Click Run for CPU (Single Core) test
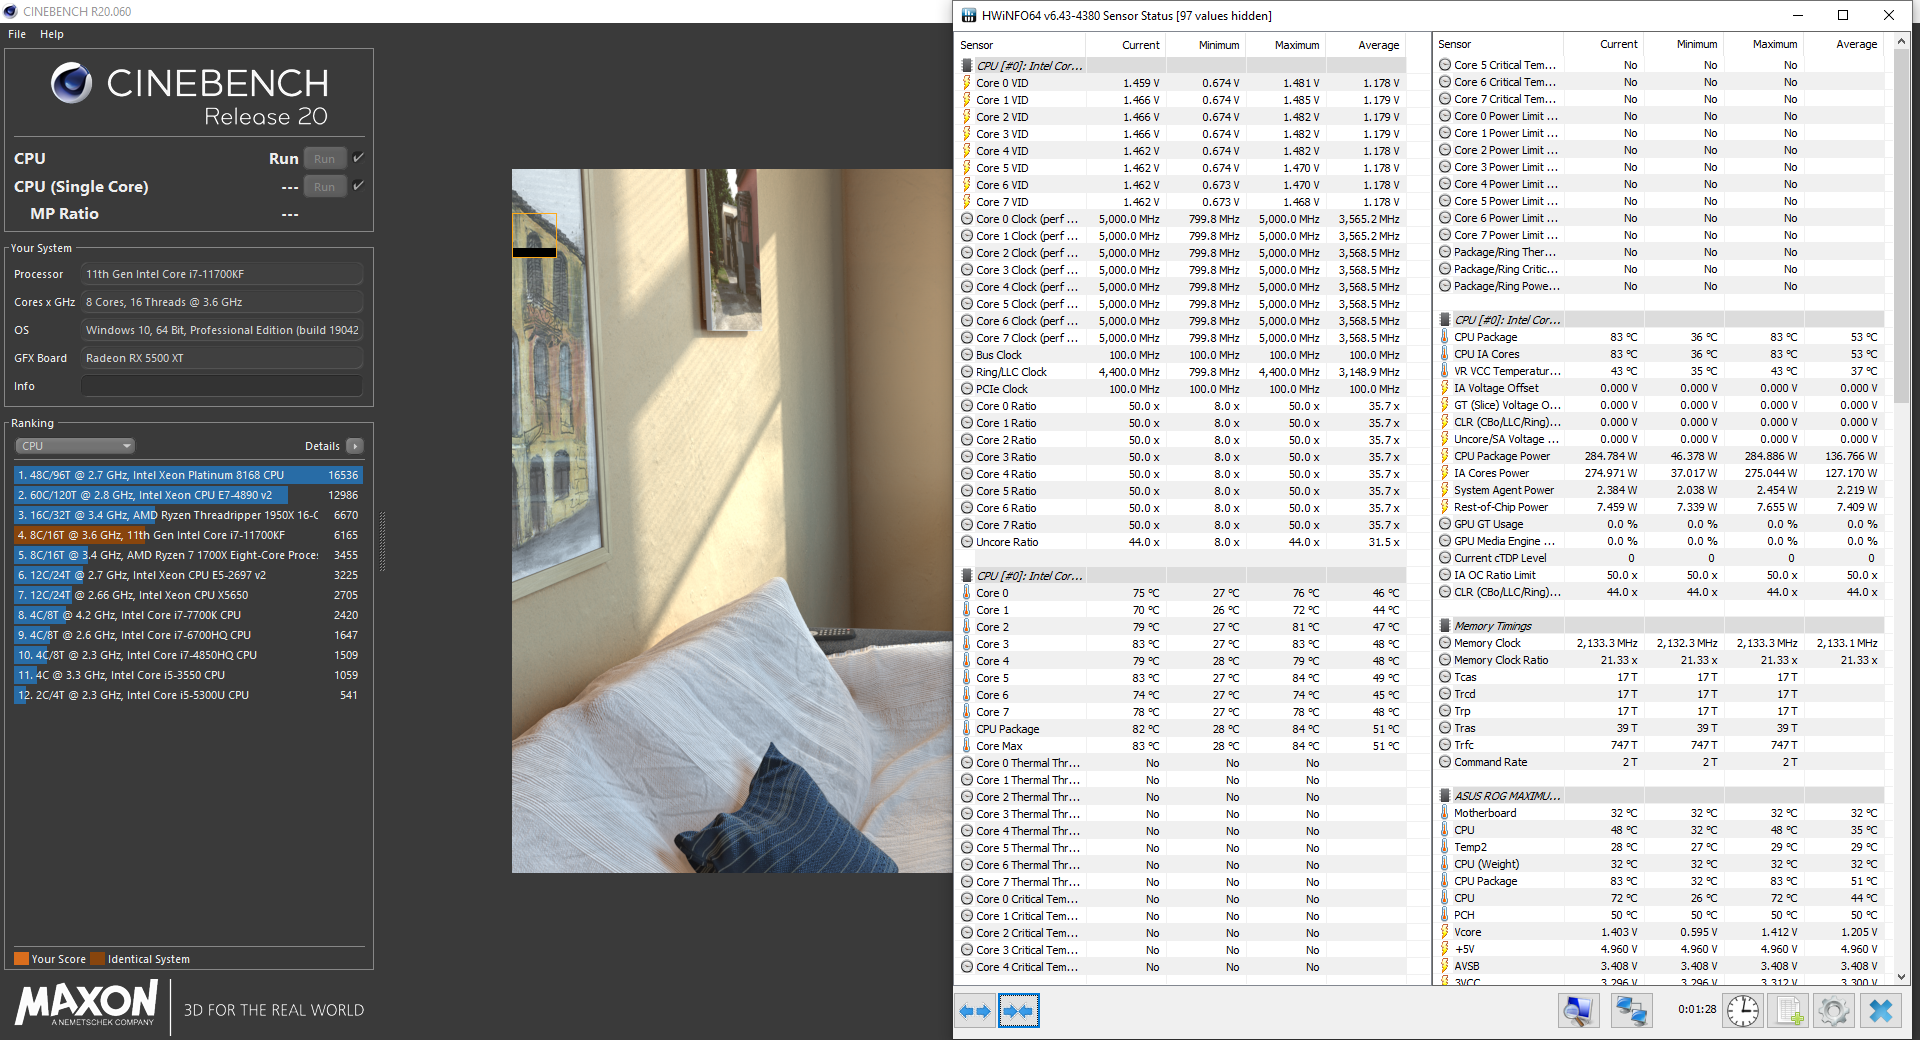The image size is (1920, 1040). [325, 187]
